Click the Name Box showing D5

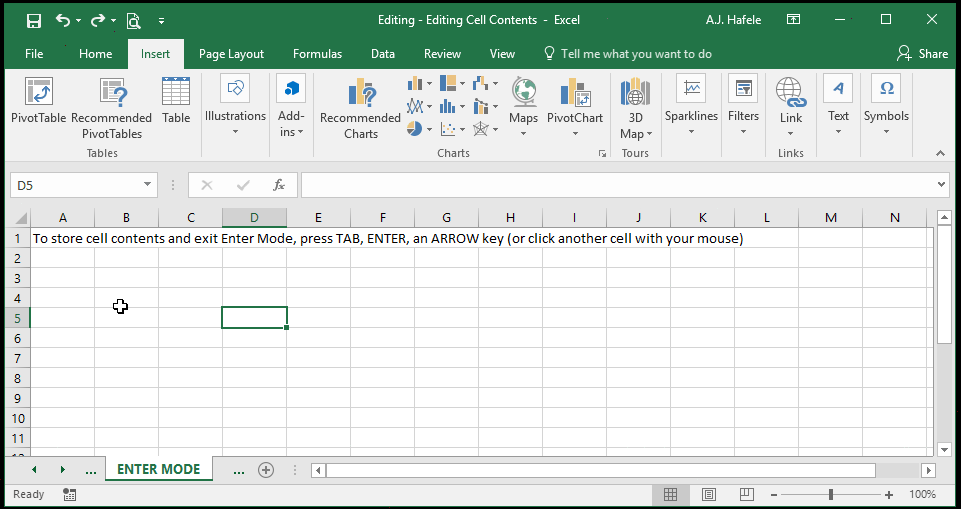tap(76, 185)
